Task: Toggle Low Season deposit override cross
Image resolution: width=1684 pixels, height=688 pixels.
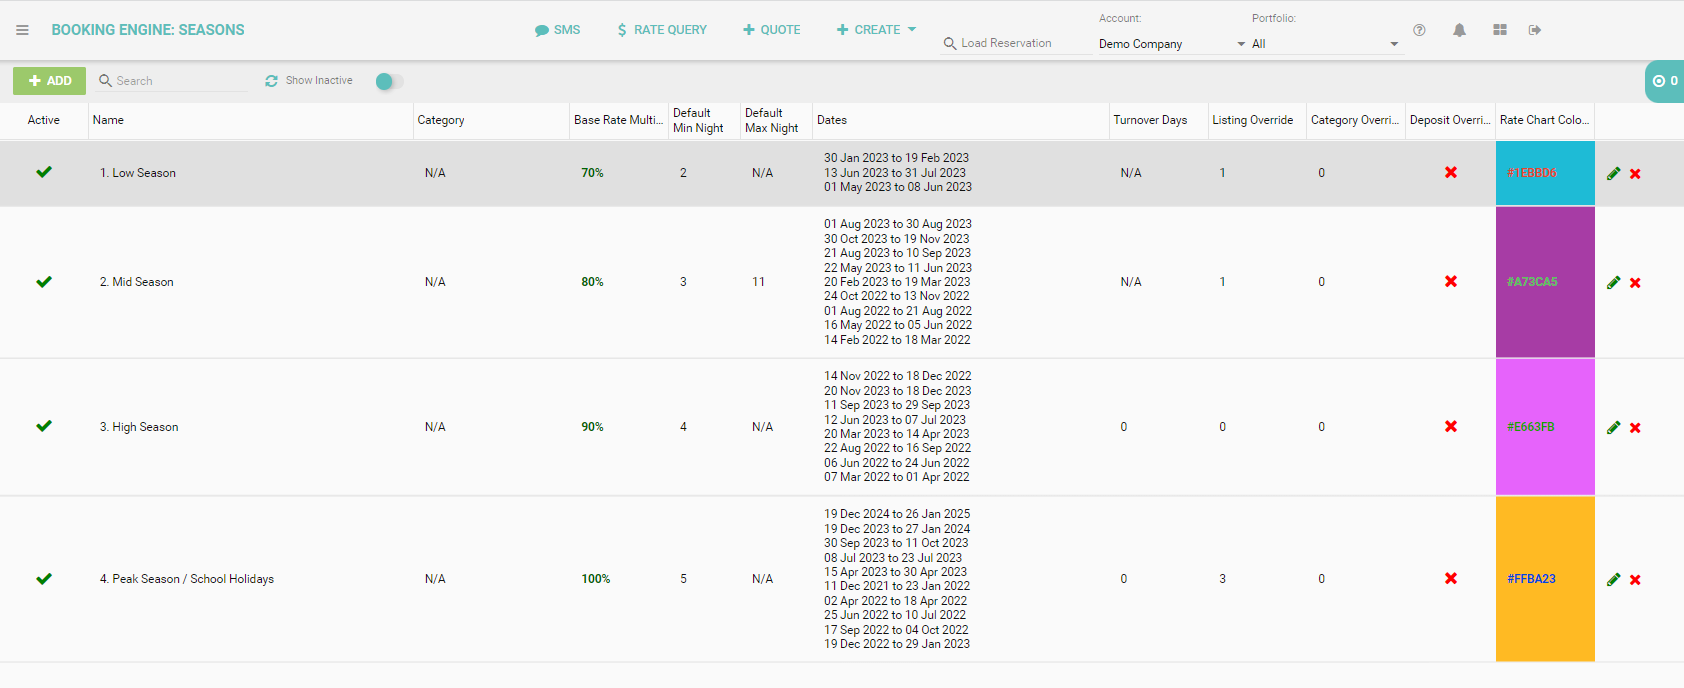Action: click(x=1450, y=173)
